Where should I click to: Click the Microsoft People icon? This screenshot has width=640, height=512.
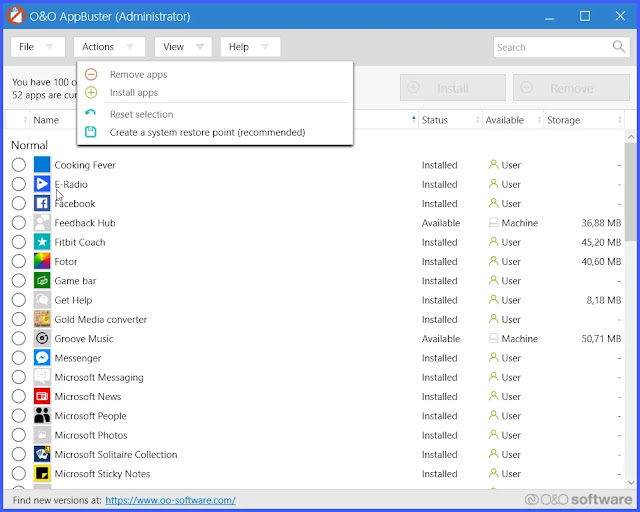(42, 415)
